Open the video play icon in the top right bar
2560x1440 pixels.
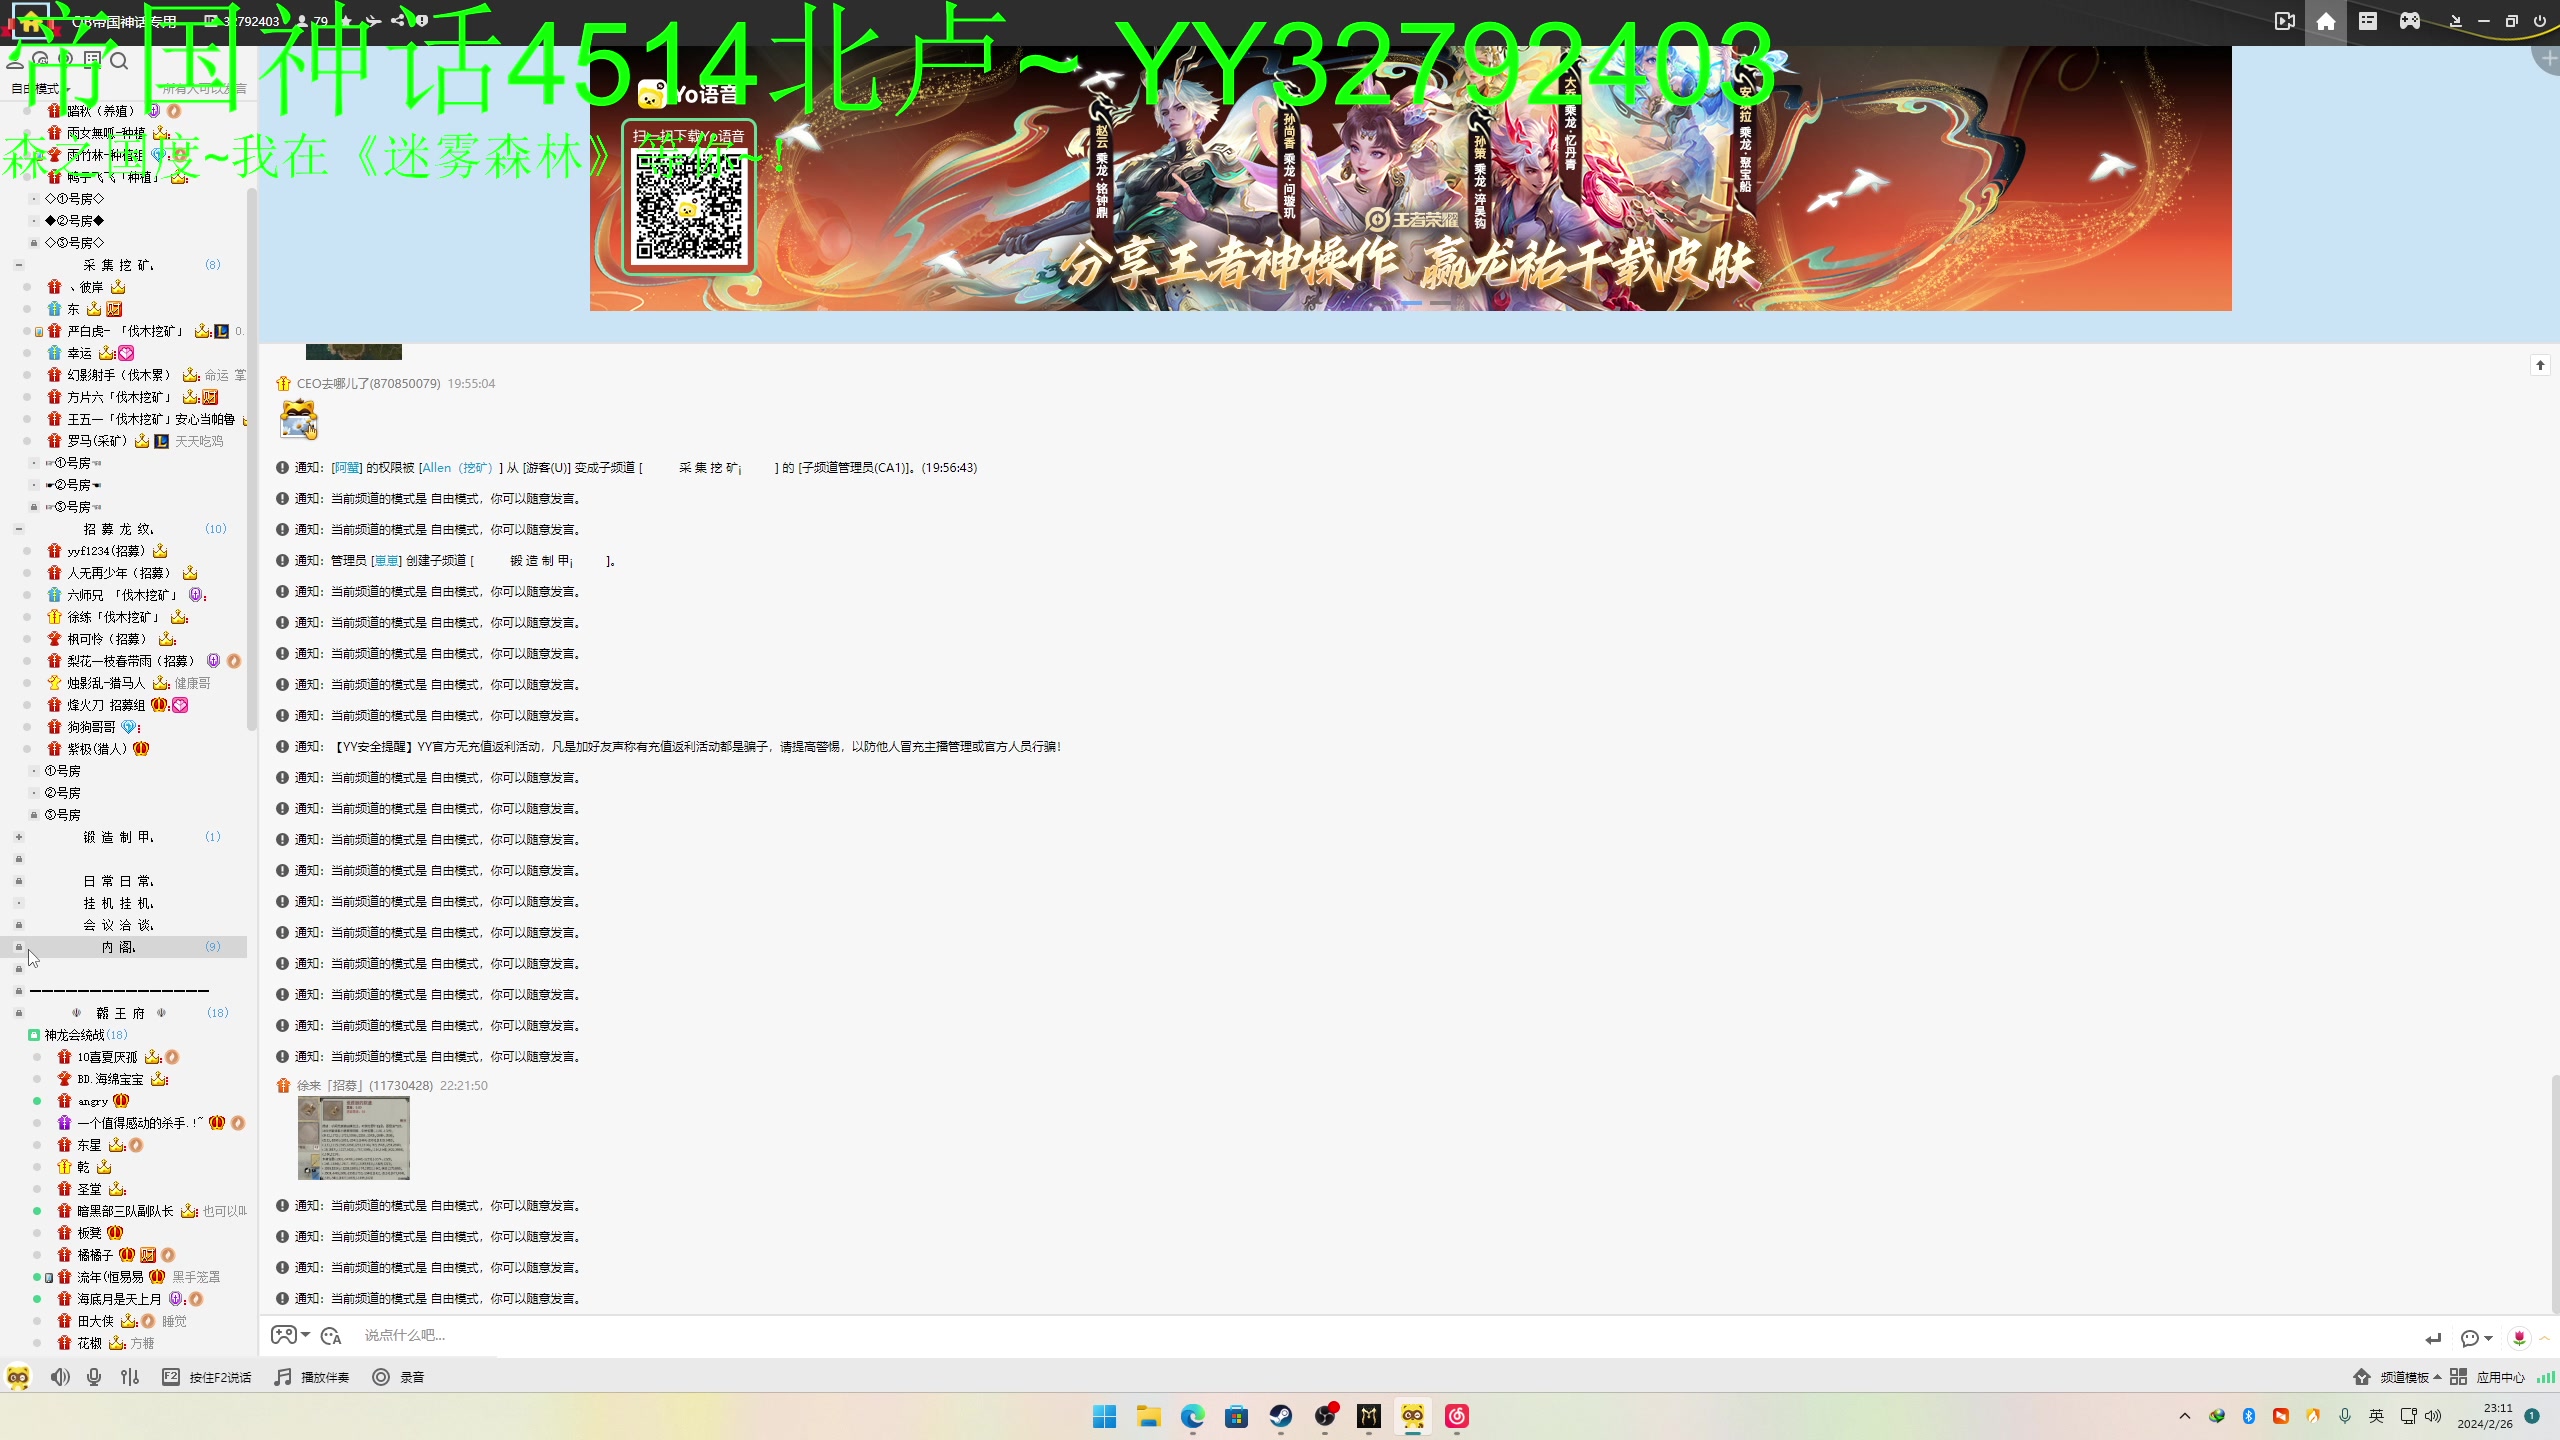click(x=2285, y=21)
